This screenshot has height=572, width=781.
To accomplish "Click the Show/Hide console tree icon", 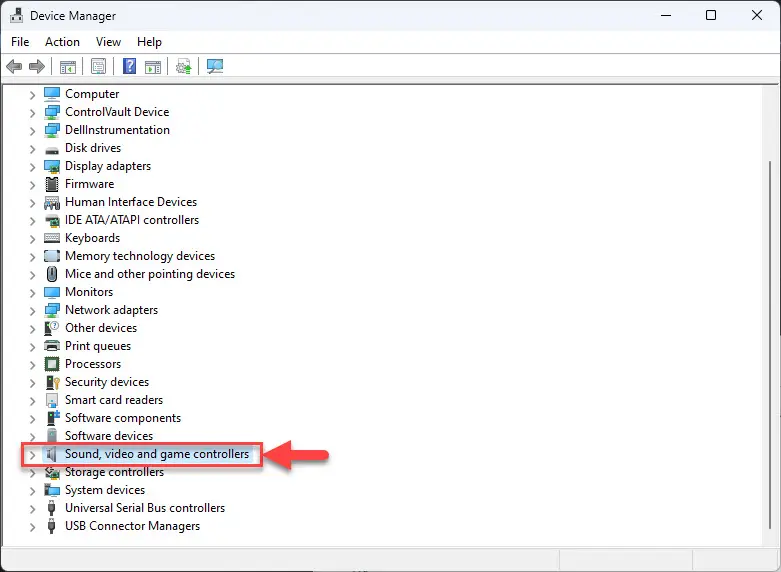I will [x=68, y=66].
